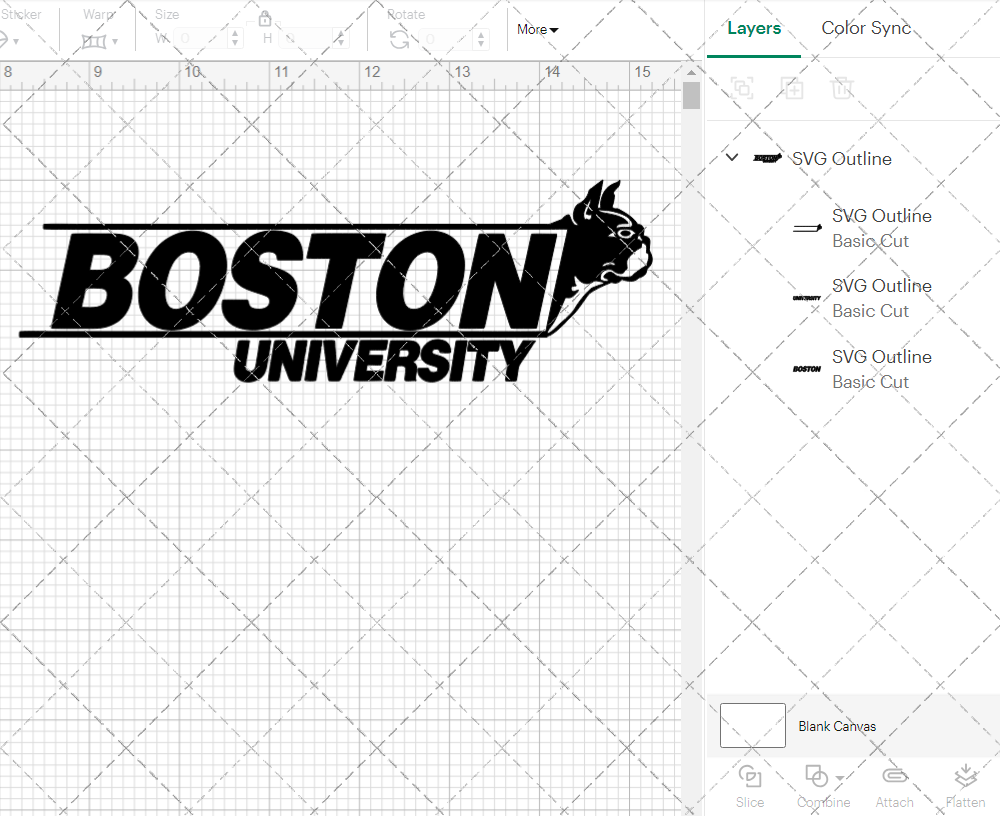Apply the Flatten tool
The height and width of the screenshot is (816, 1000).
[x=965, y=785]
